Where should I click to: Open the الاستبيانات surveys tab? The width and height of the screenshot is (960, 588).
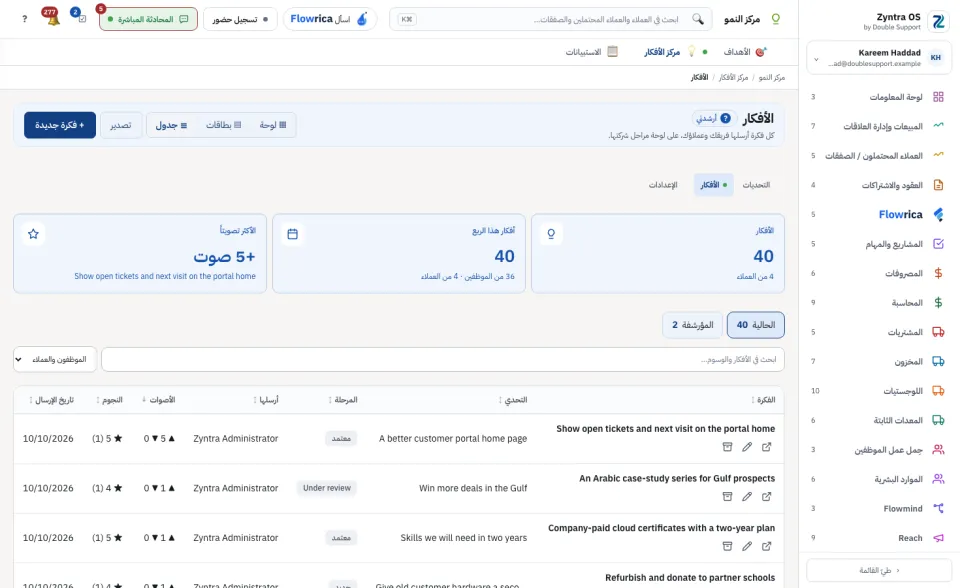[591, 52]
